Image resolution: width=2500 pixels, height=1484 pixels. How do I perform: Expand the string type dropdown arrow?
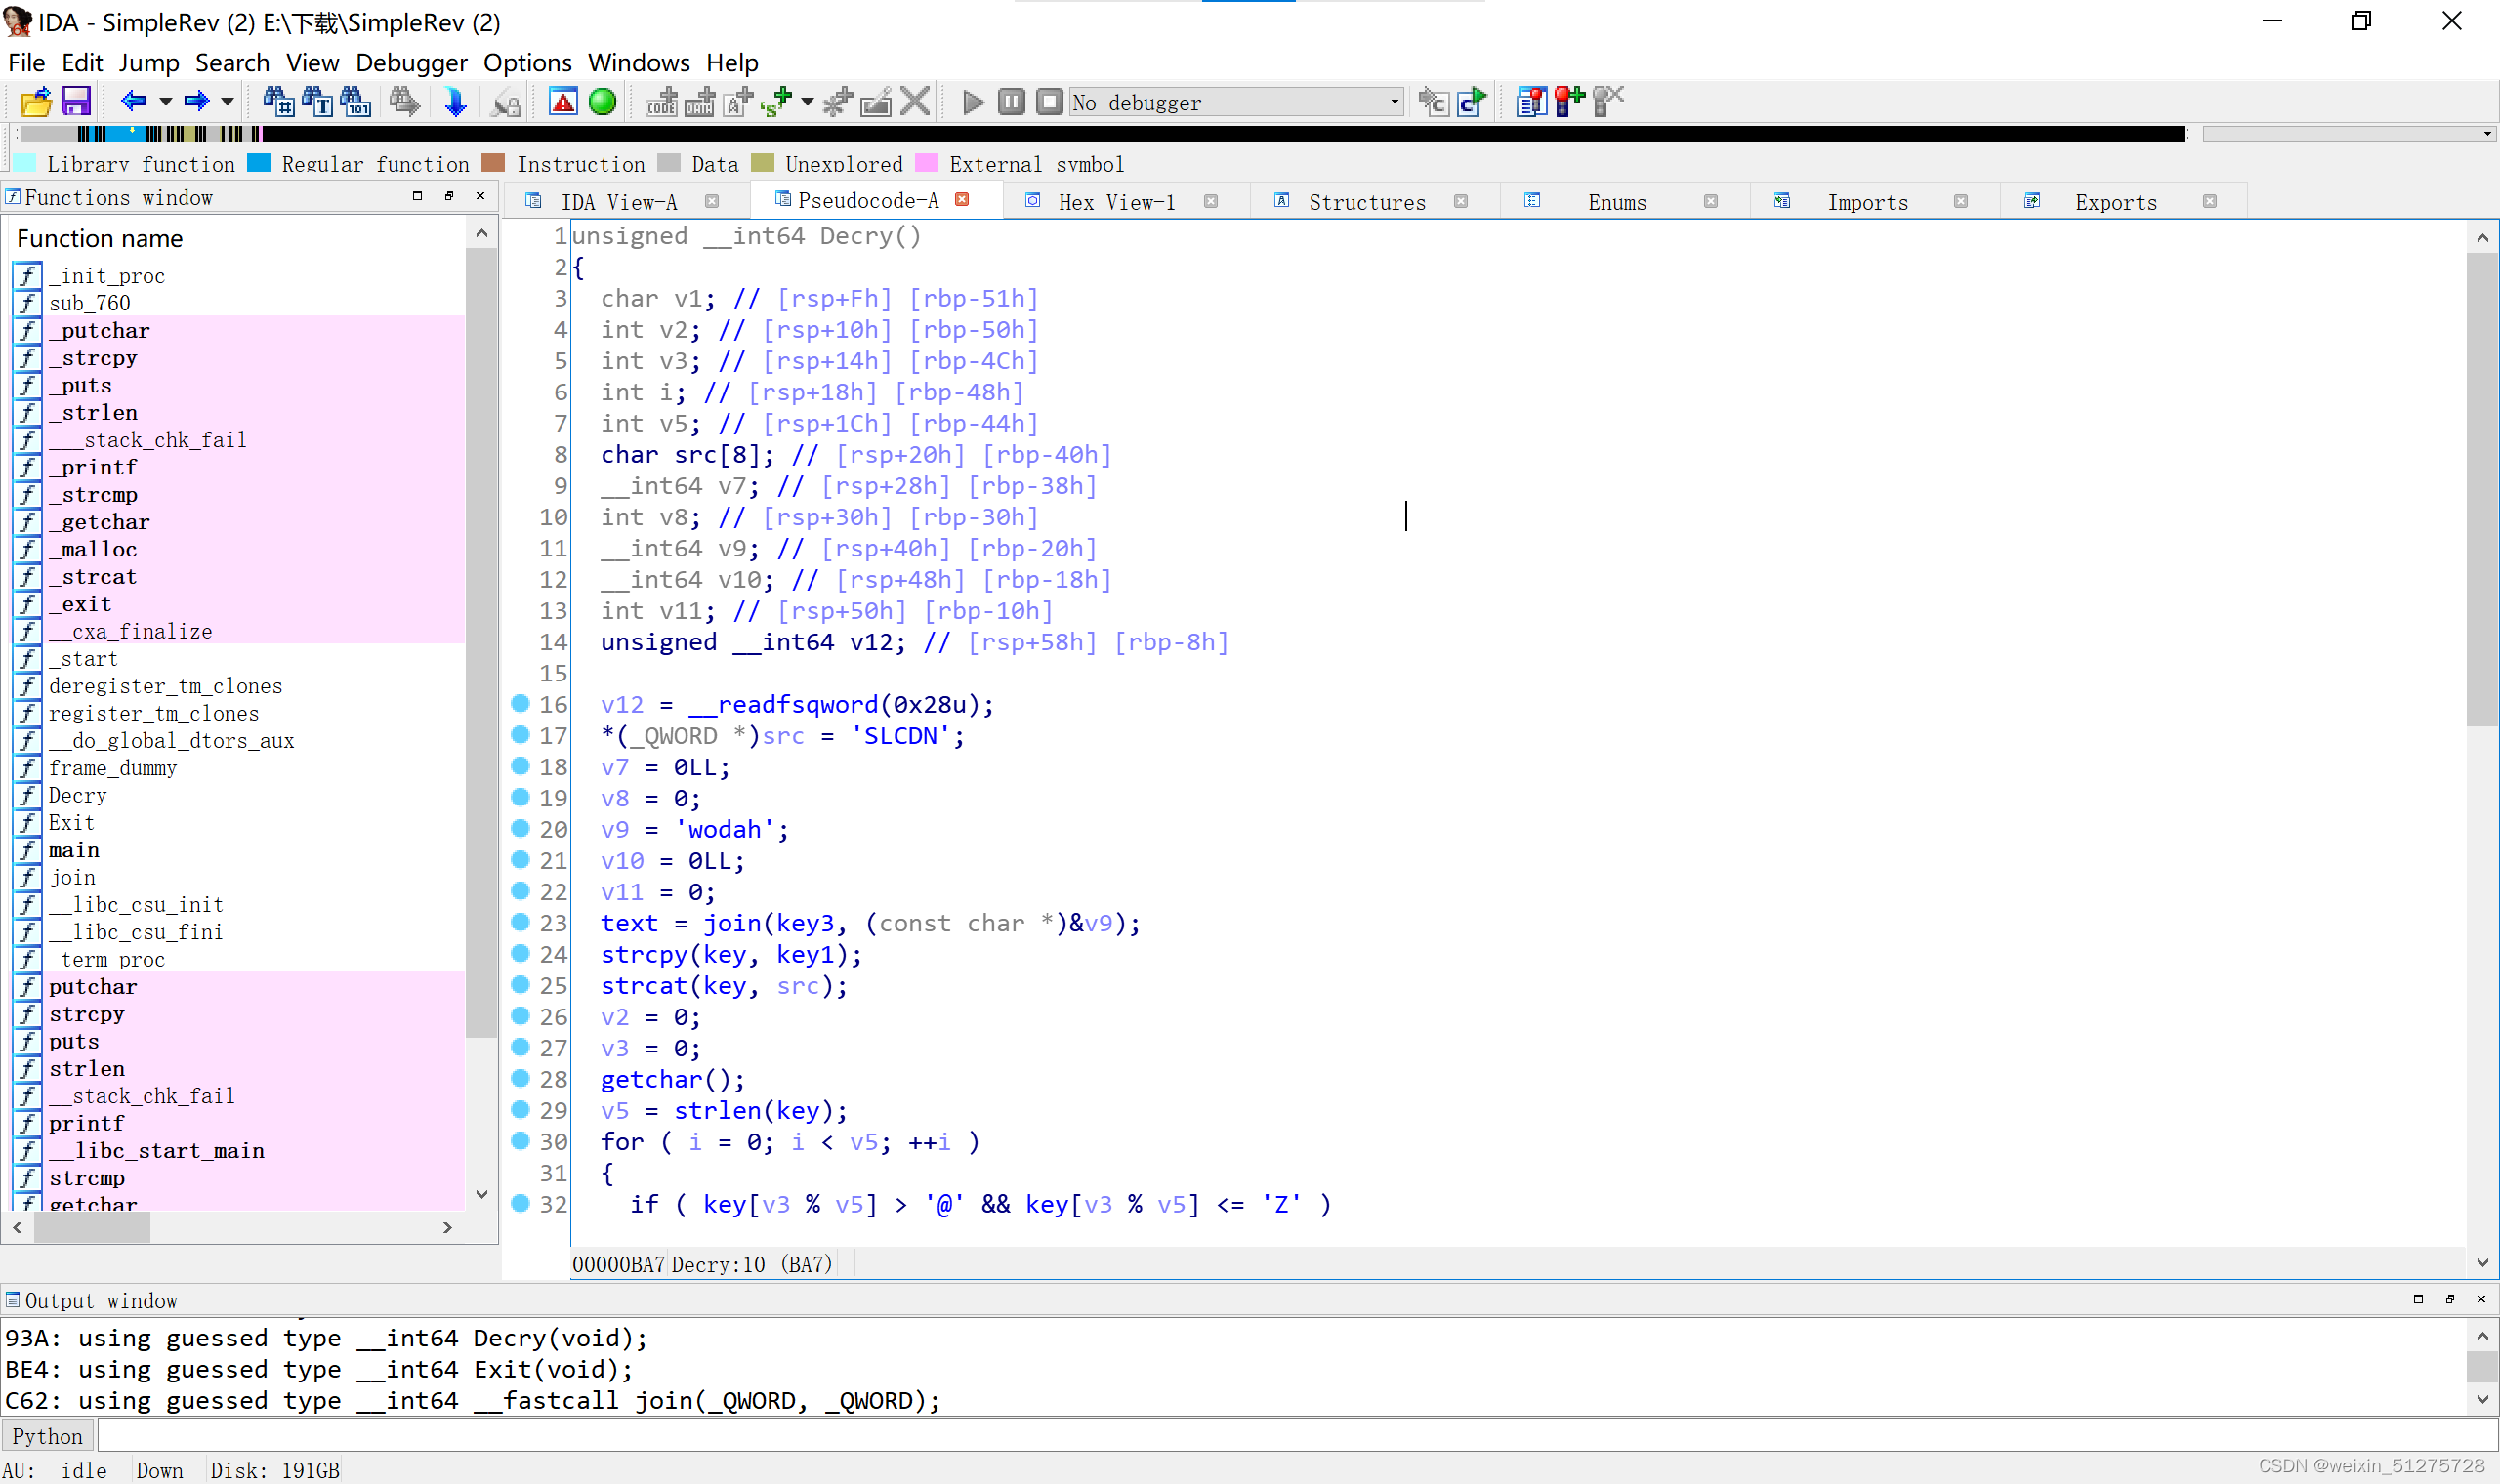coord(807,102)
